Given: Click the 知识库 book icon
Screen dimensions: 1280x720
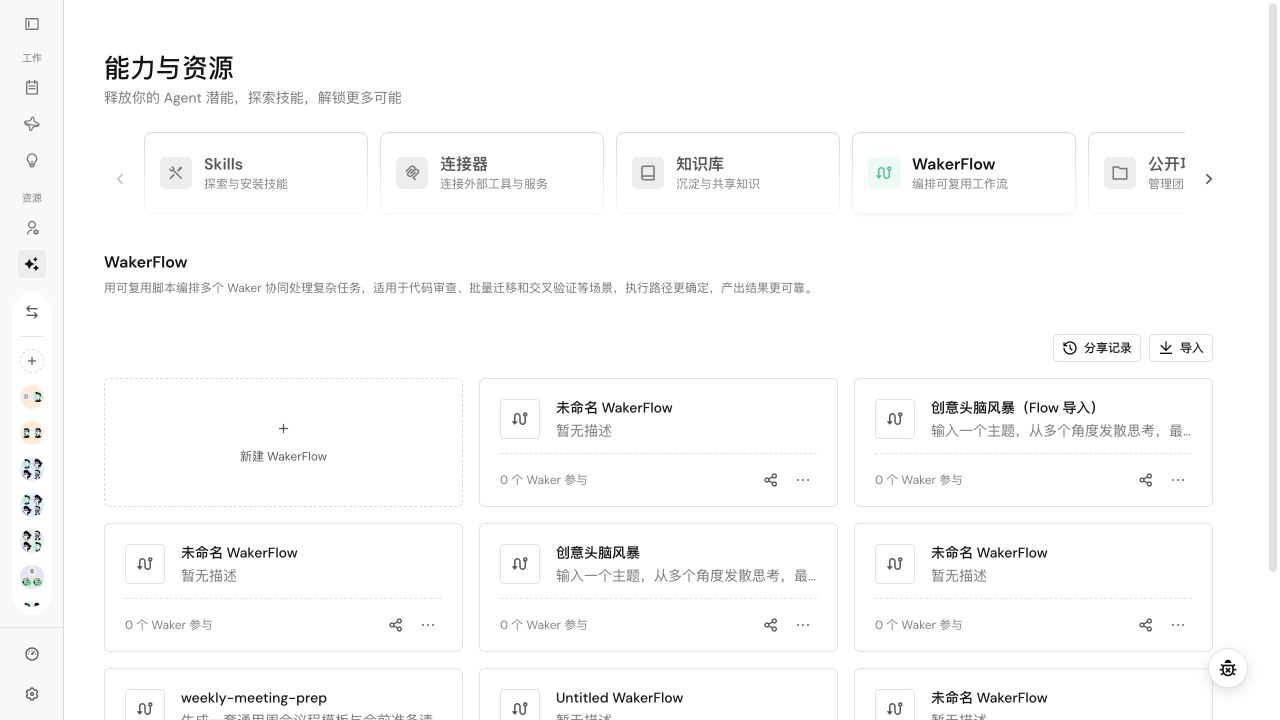Looking at the screenshot, I should 648,173.
